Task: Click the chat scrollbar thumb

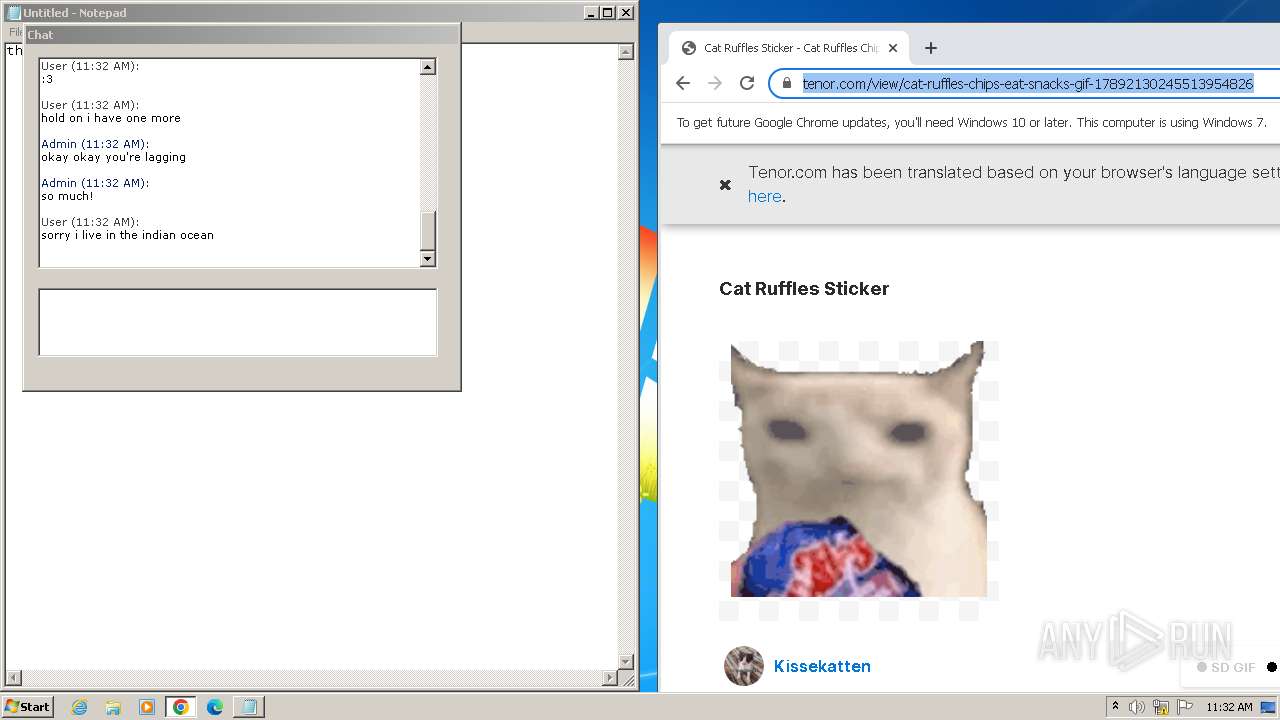Action: click(x=428, y=231)
